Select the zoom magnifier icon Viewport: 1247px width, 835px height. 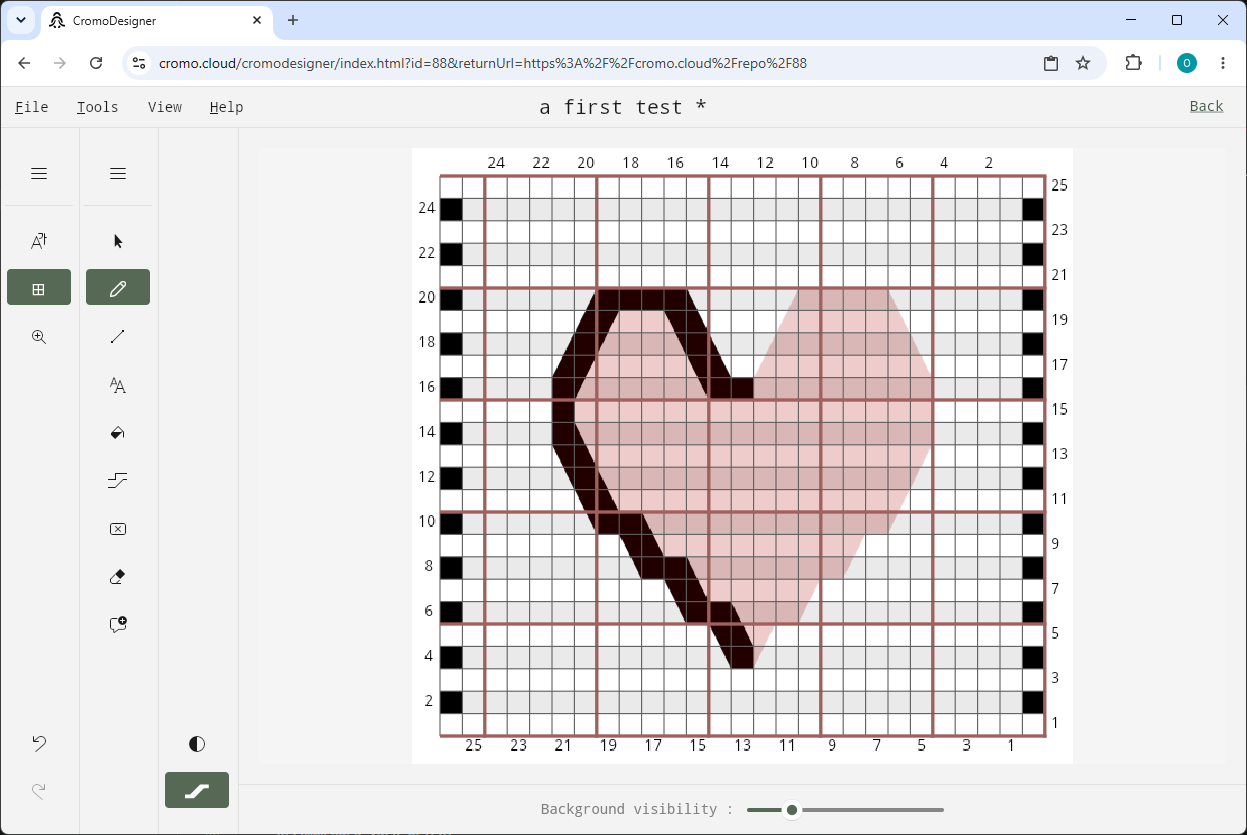pyautogui.click(x=39, y=337)
